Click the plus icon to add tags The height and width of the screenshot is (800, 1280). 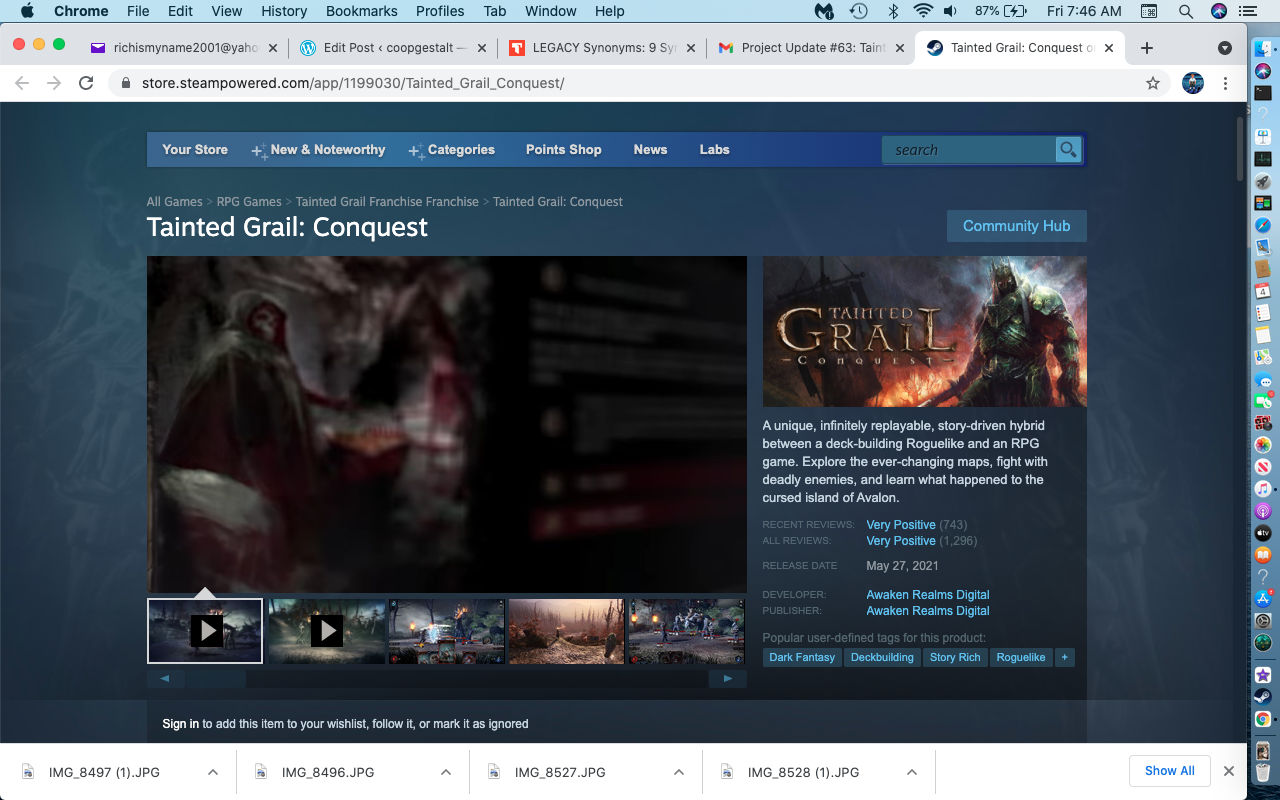coord(1064,657)
